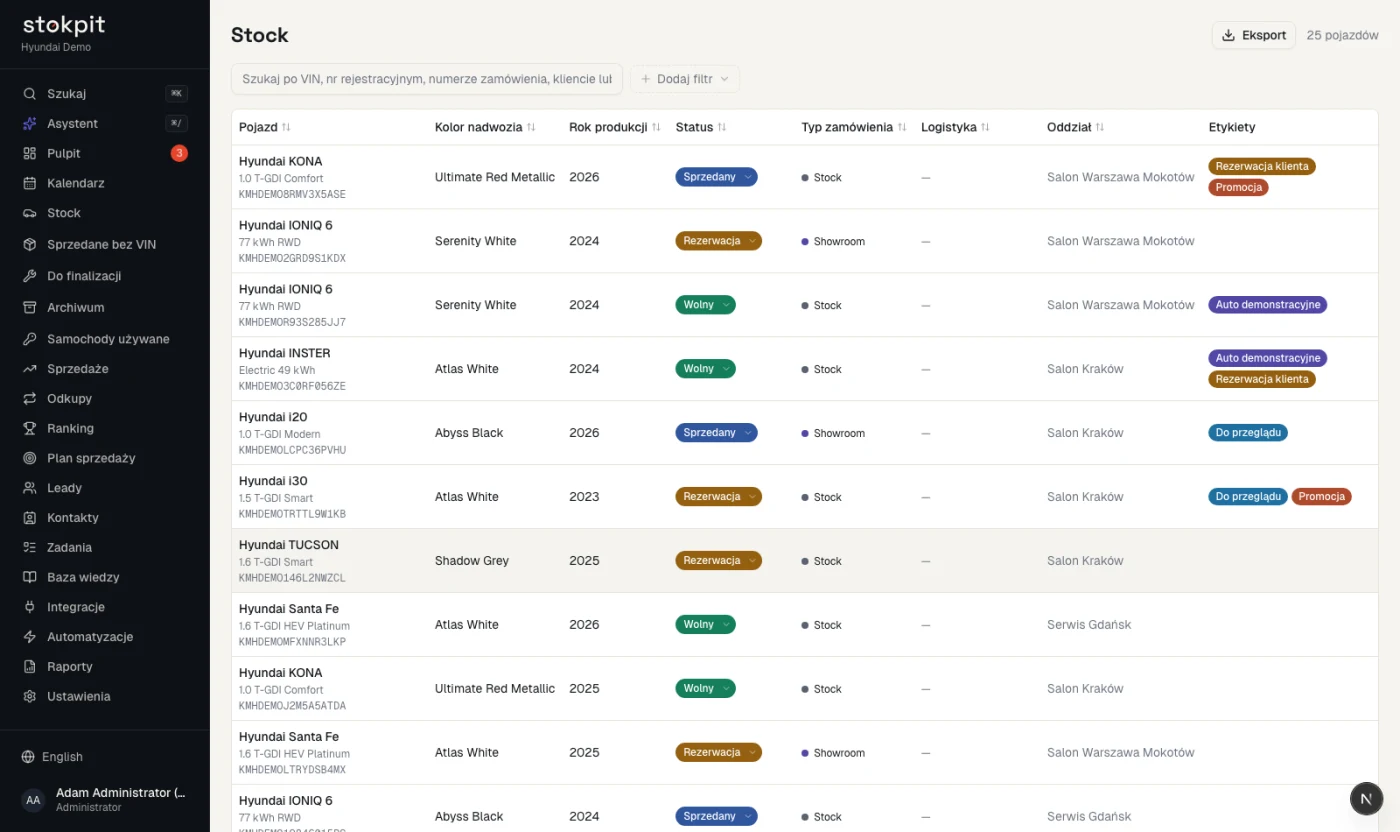Open Rezerwacja status dropdown for Hyundai i30
1400x832 pixels.
tap(718, 497)
